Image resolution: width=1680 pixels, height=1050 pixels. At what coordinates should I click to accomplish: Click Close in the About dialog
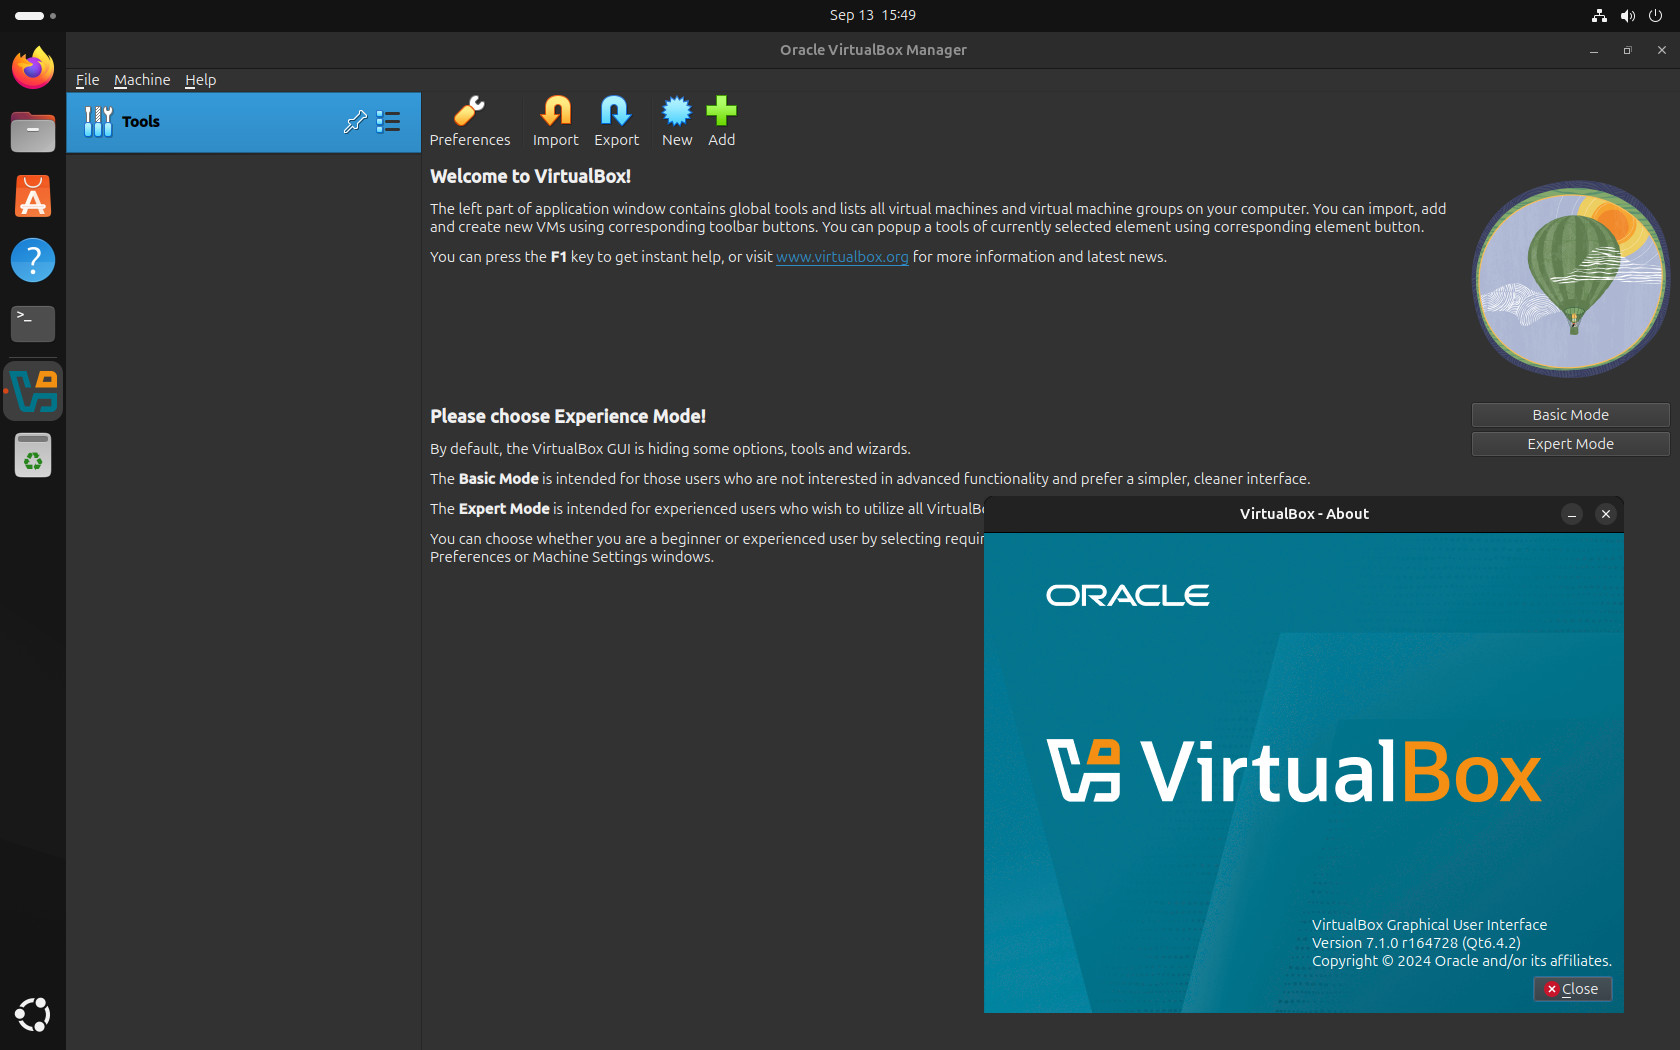click(x=1572, y=989)
